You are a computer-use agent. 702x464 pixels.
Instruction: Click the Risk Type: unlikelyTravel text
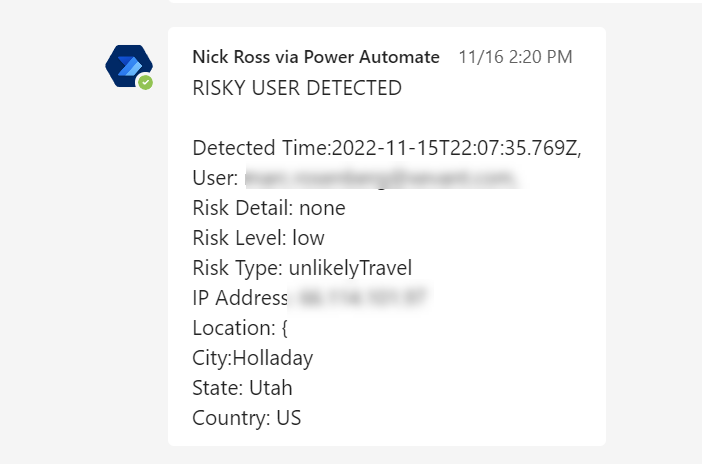(302, 268)
